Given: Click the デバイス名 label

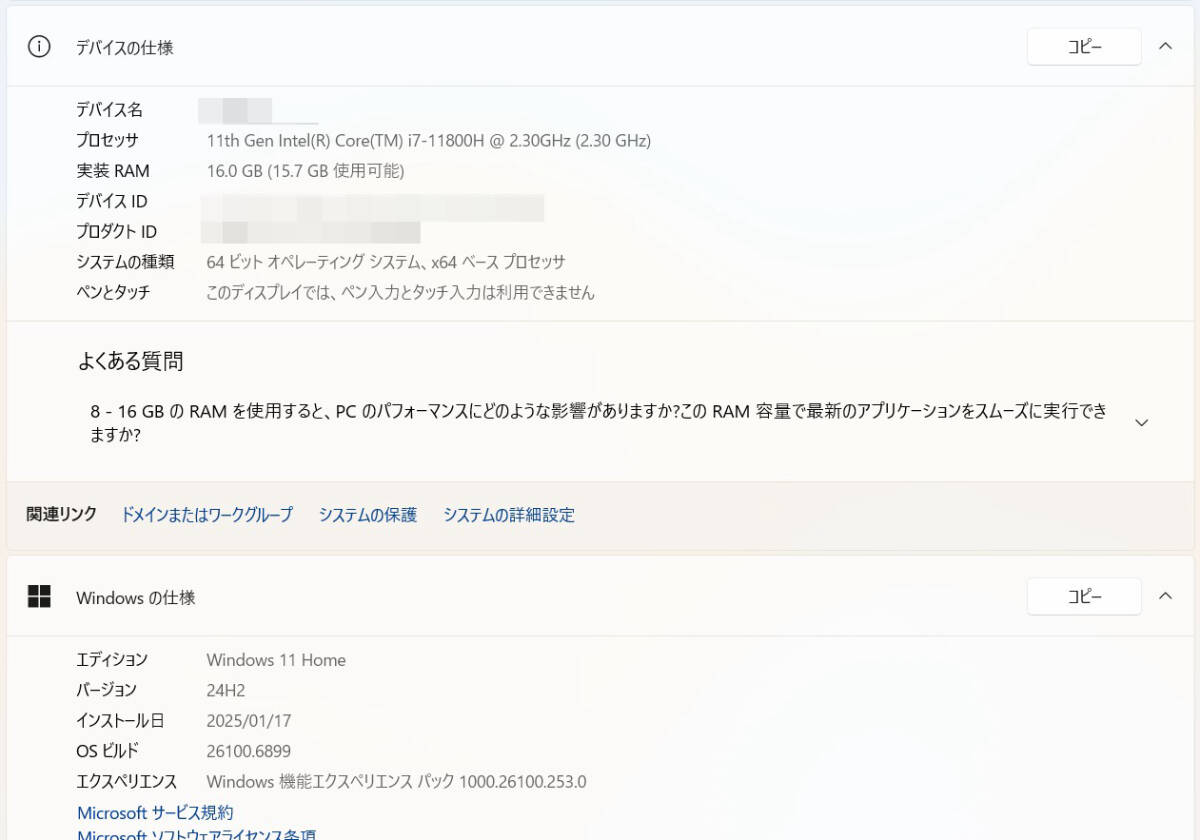Looking at the screenshot, I should coord(110,110).
